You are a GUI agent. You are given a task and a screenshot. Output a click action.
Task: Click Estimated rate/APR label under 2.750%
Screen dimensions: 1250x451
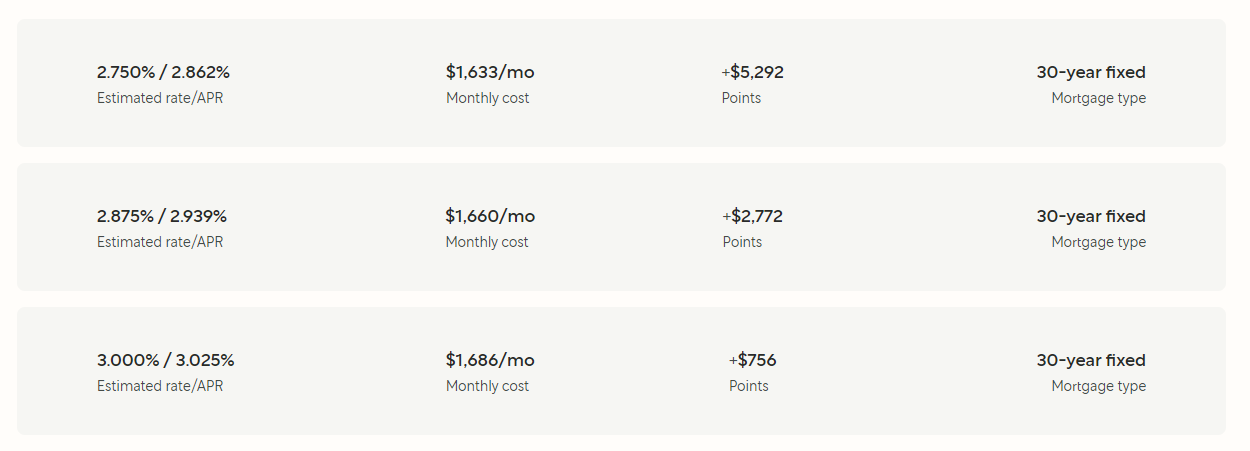(x=160, y=98)
